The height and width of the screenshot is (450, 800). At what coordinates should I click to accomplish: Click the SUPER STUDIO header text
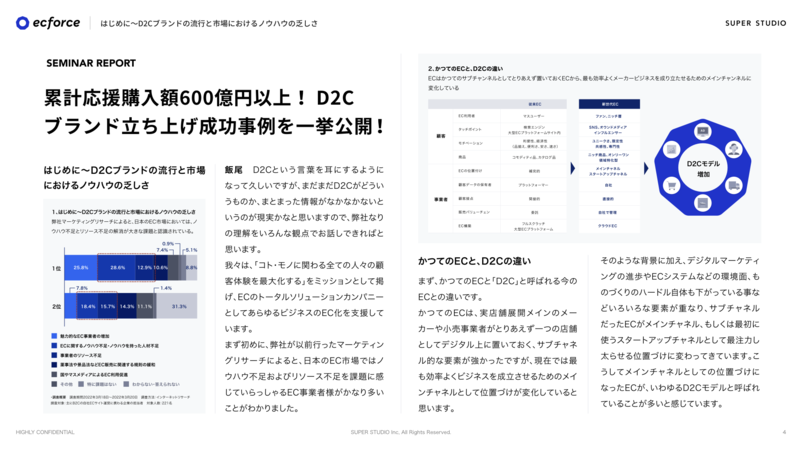click(x=756, y=23)
